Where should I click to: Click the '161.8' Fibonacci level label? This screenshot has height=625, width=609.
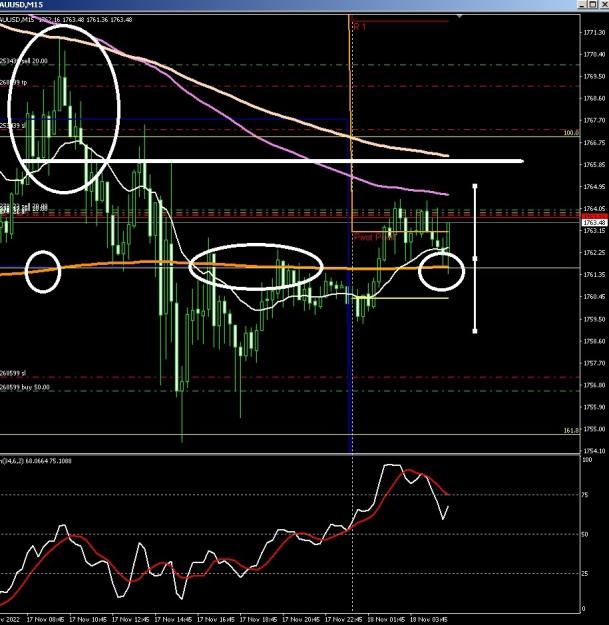[571, 430]
